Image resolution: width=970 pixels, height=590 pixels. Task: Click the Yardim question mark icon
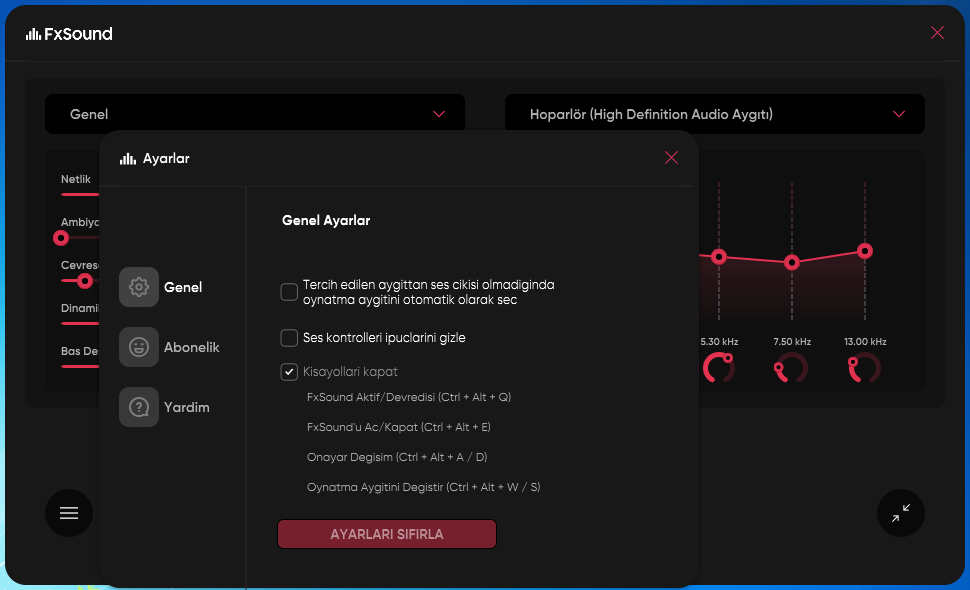pos(139,407)
